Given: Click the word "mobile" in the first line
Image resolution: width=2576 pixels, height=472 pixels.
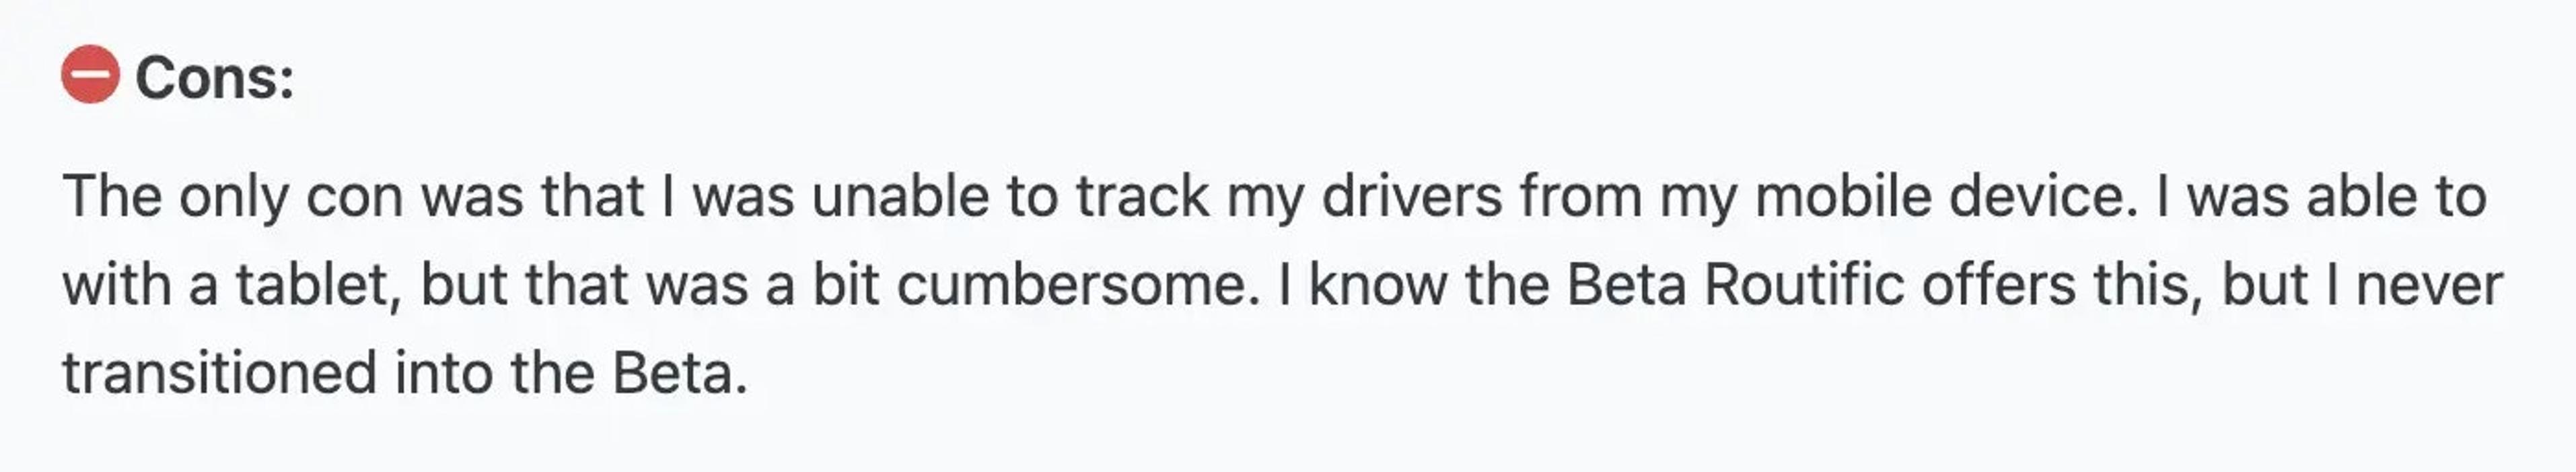Looking at the screenshot, I should tap(1843, 196).
